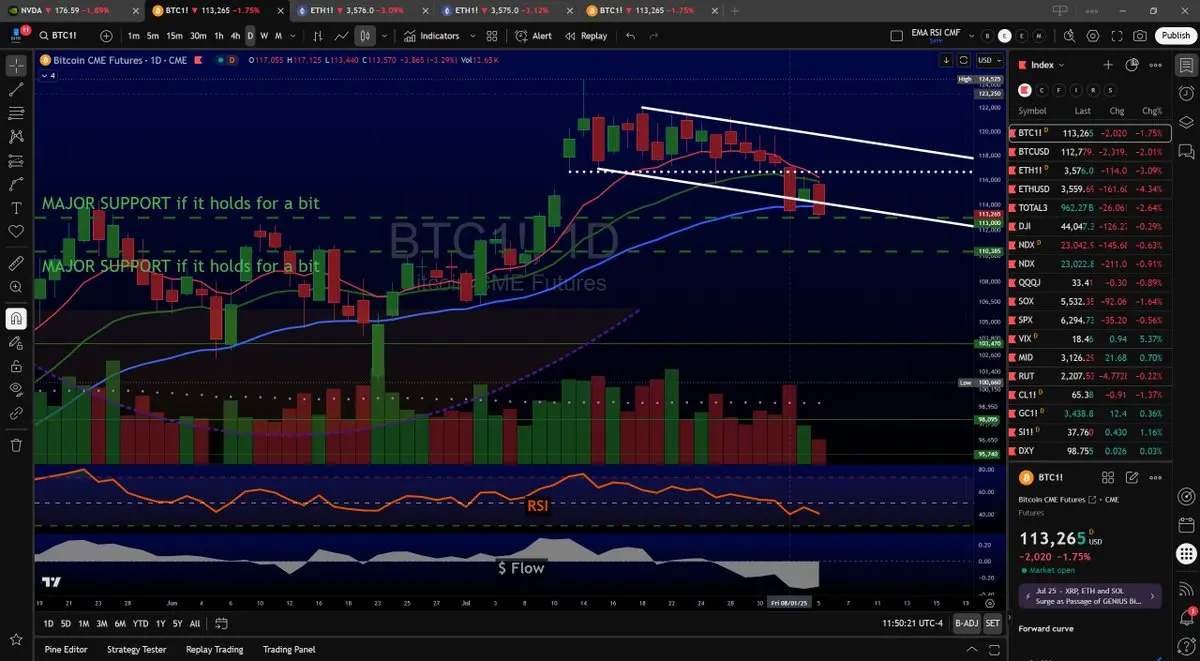Image resolution: width=1200 pixels, height=661 pixels.
Task: Open the Fibonacci retracement tools
Action: [x=16, y=113]
